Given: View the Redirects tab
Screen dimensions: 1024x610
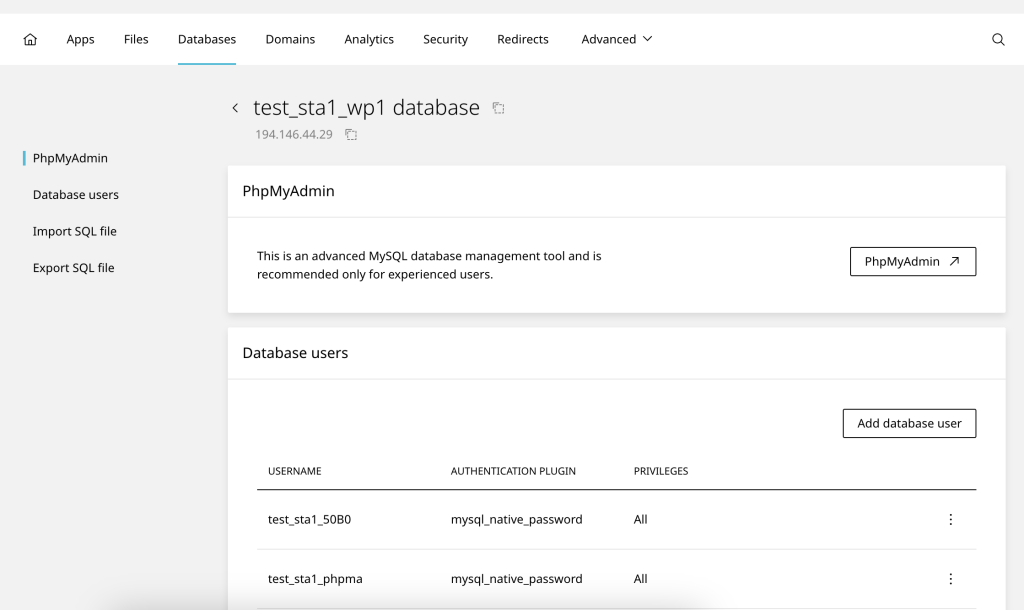Looking at the screenshot, I should (x=522, y=39).
